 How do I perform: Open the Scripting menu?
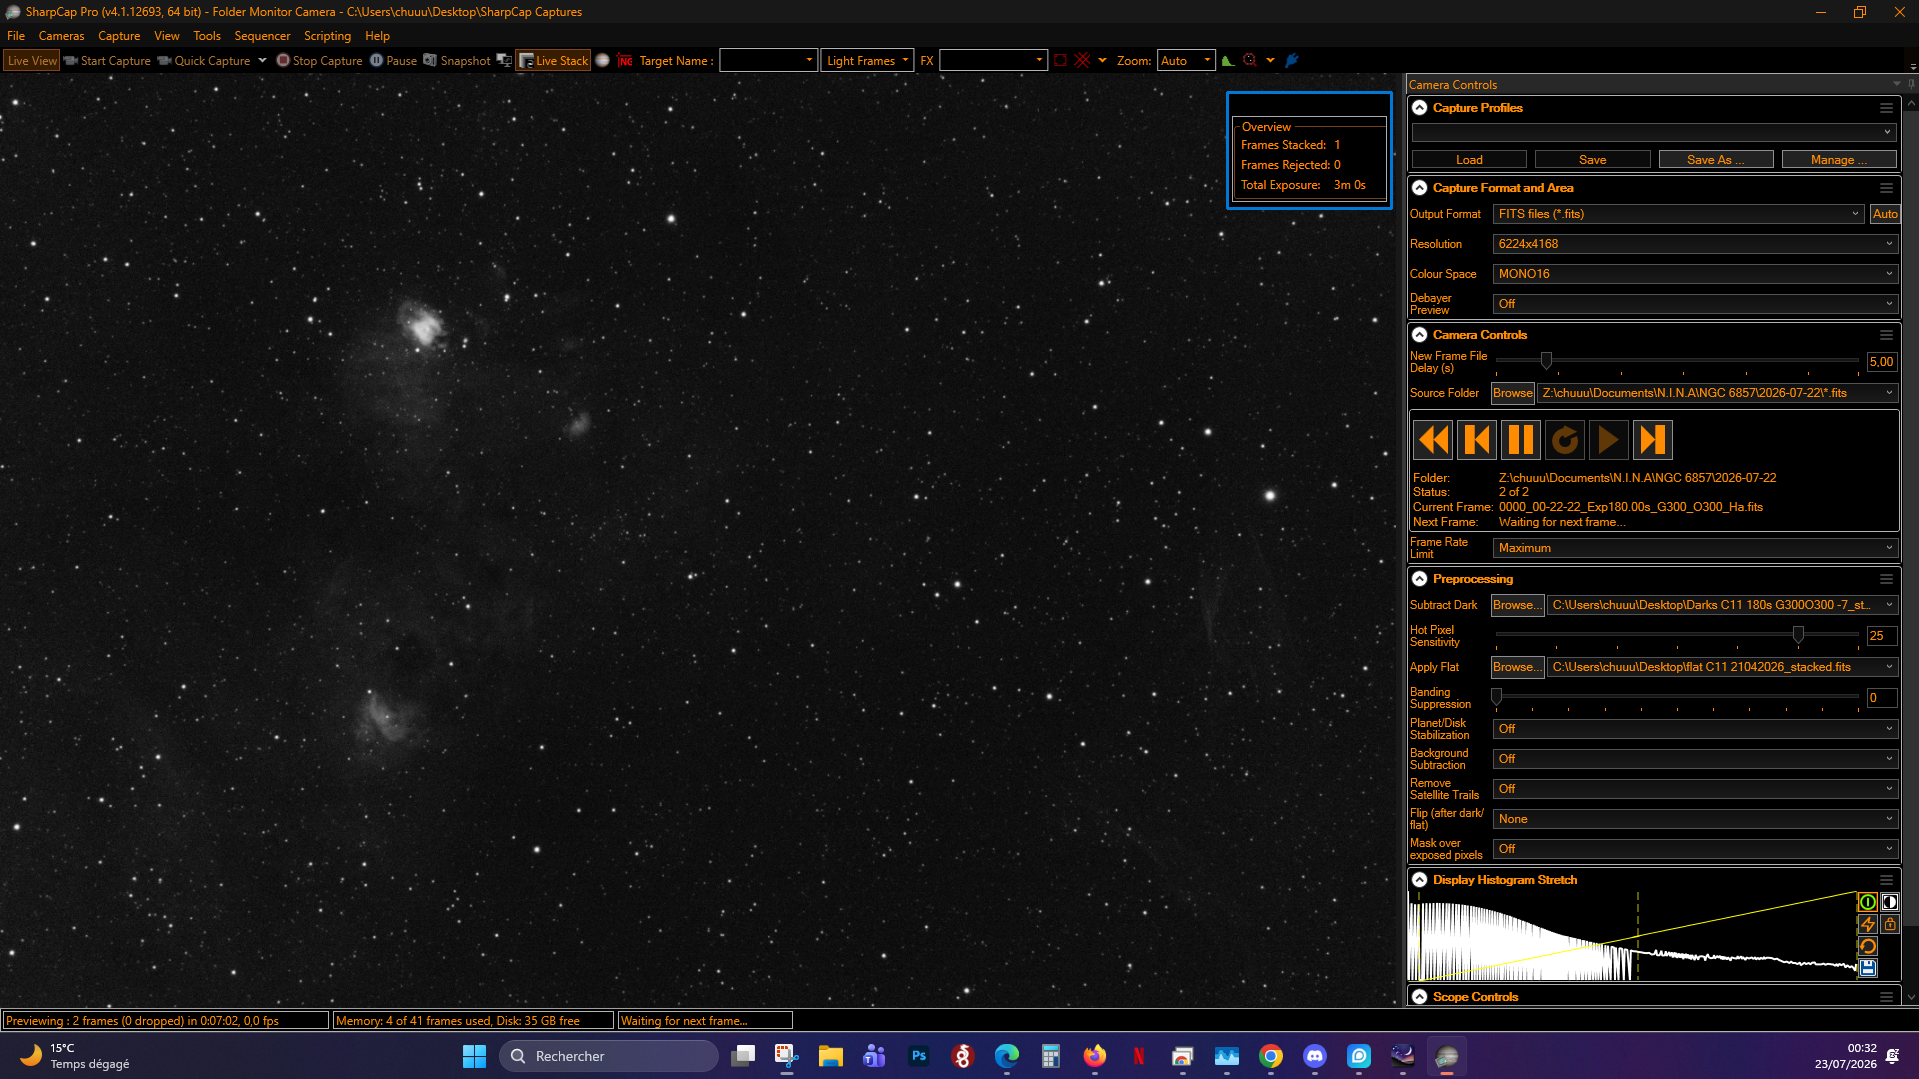tap(327, 36)
